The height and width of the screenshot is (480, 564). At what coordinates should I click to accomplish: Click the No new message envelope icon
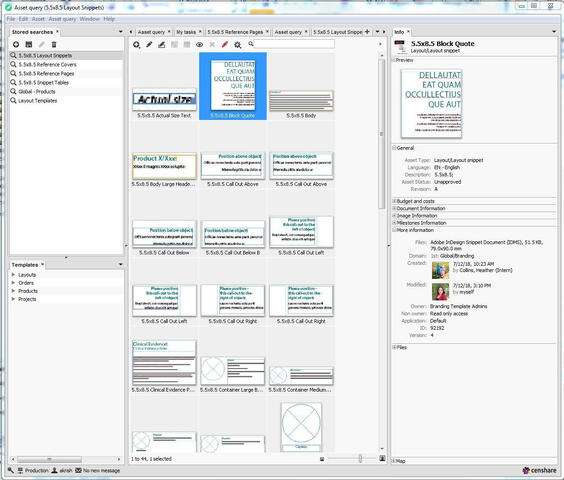click(x=78, y=470)
